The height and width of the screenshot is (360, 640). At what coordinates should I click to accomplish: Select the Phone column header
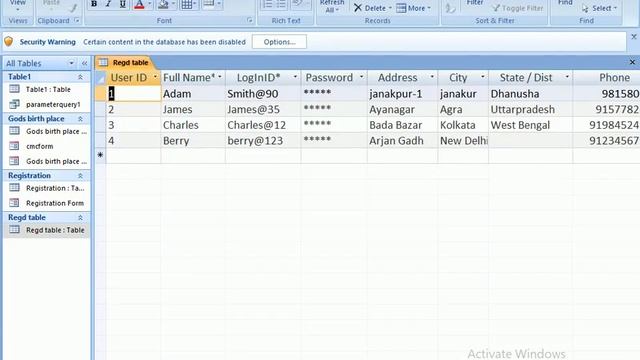[607, 78]
